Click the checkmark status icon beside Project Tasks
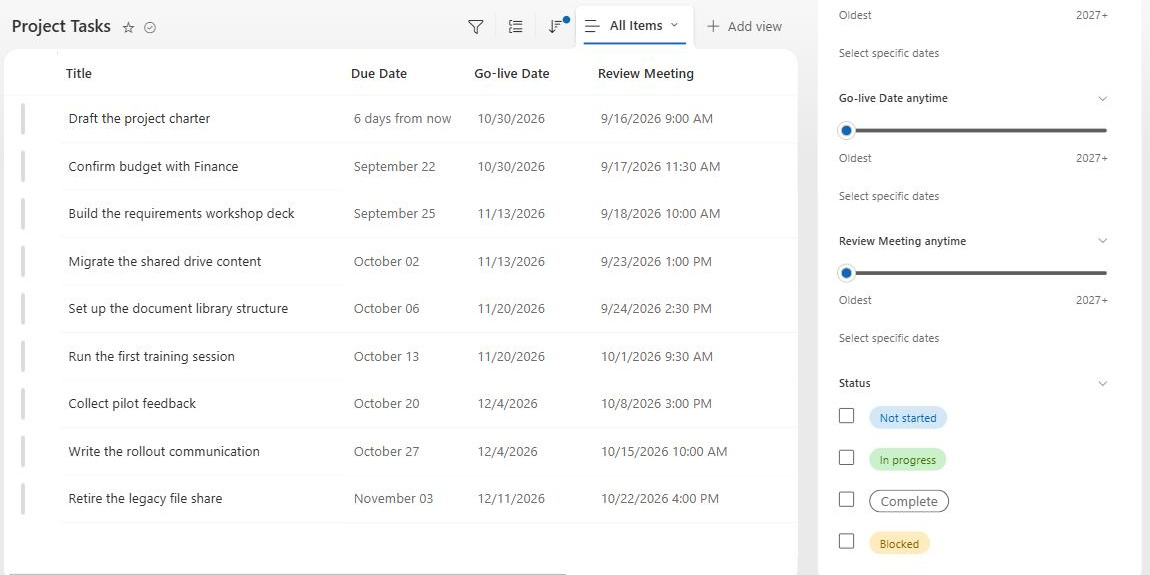 pyautogui.click(x=150, y=28)
